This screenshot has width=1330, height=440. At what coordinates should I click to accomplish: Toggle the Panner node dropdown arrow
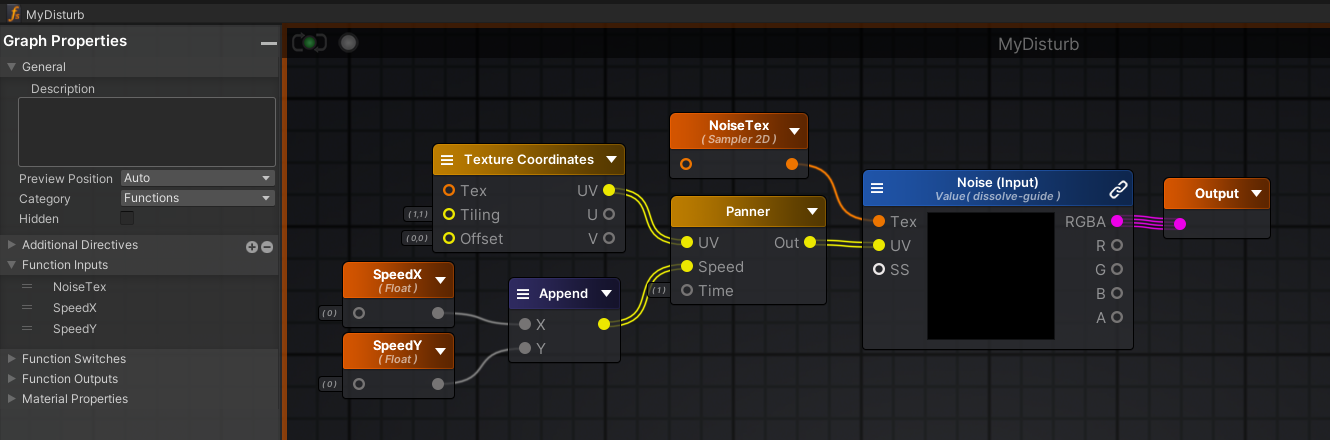[812, 212]
